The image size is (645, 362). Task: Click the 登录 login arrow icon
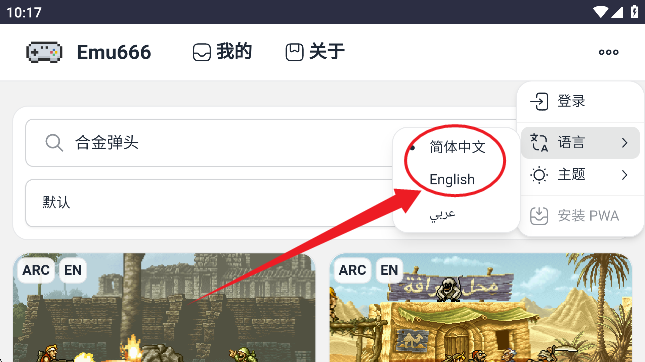click(x=539, y=101)
